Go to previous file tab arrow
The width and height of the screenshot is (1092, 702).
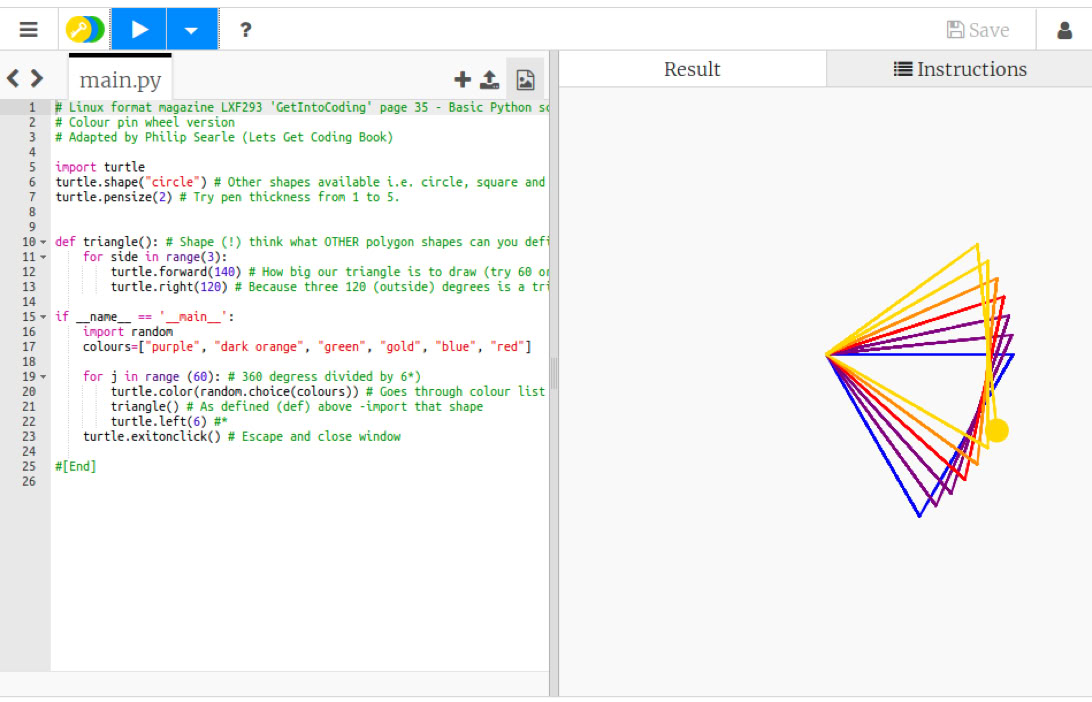(x=13, y=78)
